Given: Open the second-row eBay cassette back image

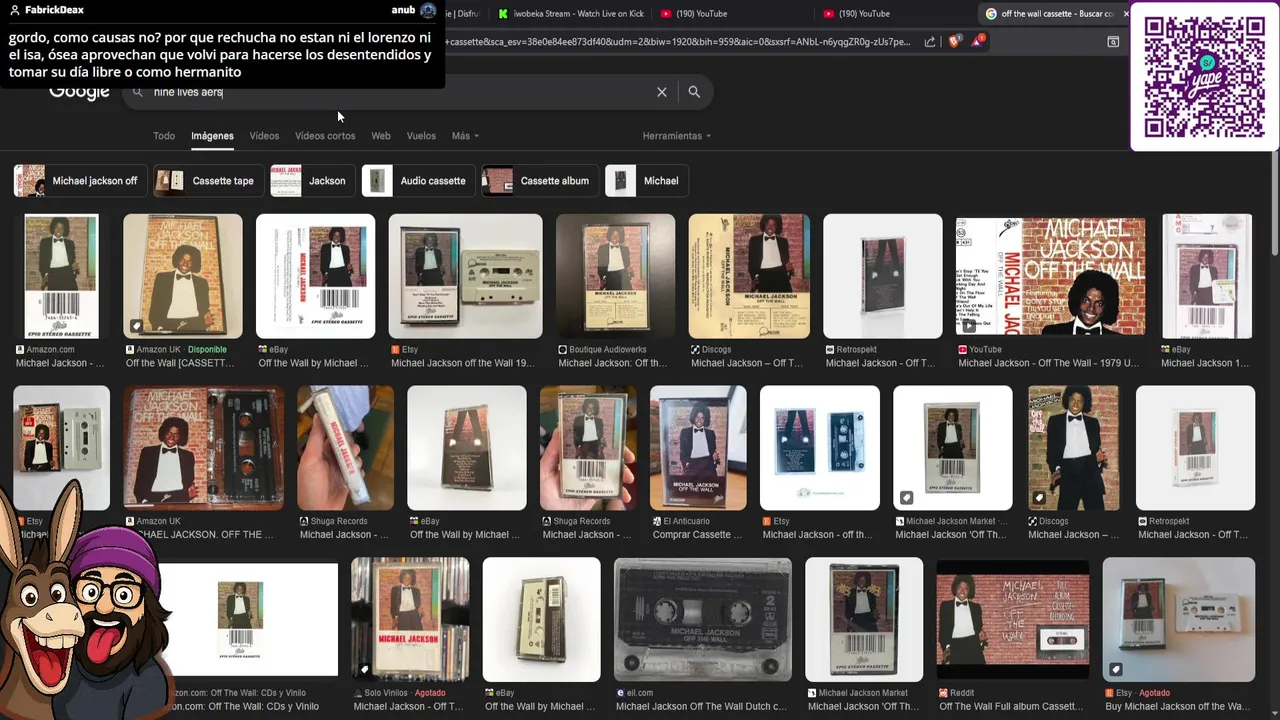Looking at the screenshot, I should click(467, 448).
